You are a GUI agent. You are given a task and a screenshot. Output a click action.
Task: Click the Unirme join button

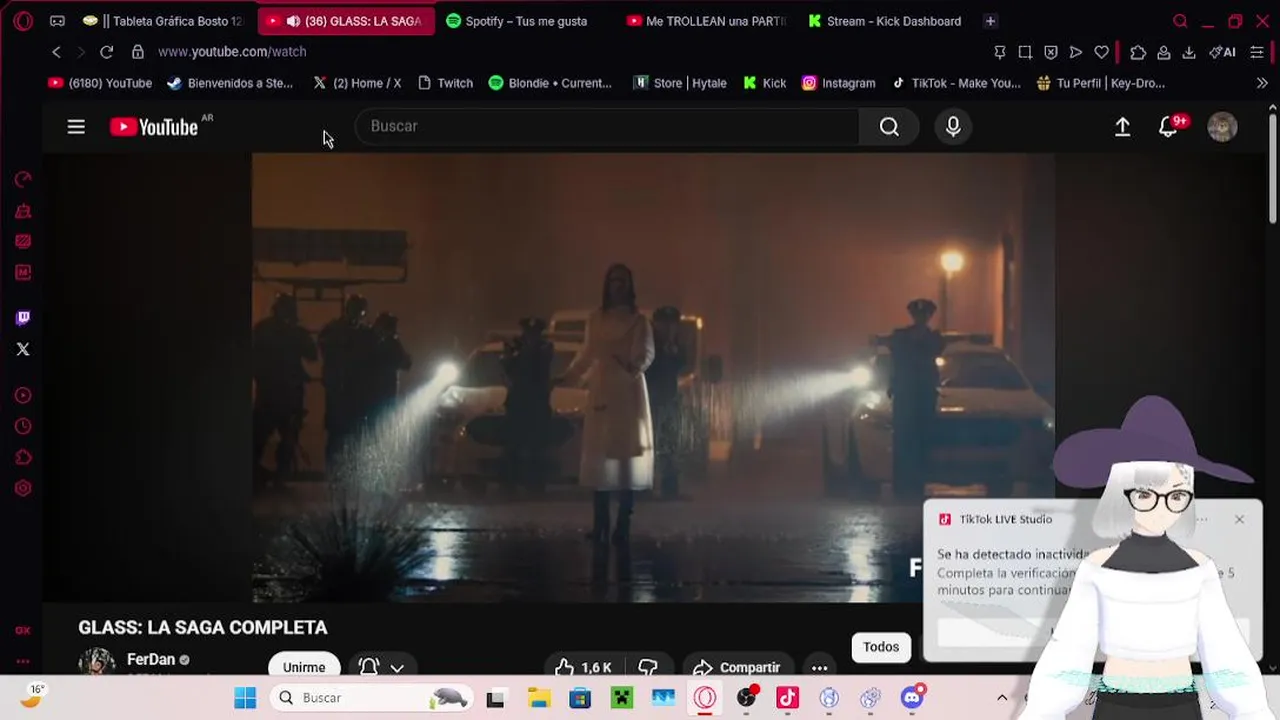[304, 666]
